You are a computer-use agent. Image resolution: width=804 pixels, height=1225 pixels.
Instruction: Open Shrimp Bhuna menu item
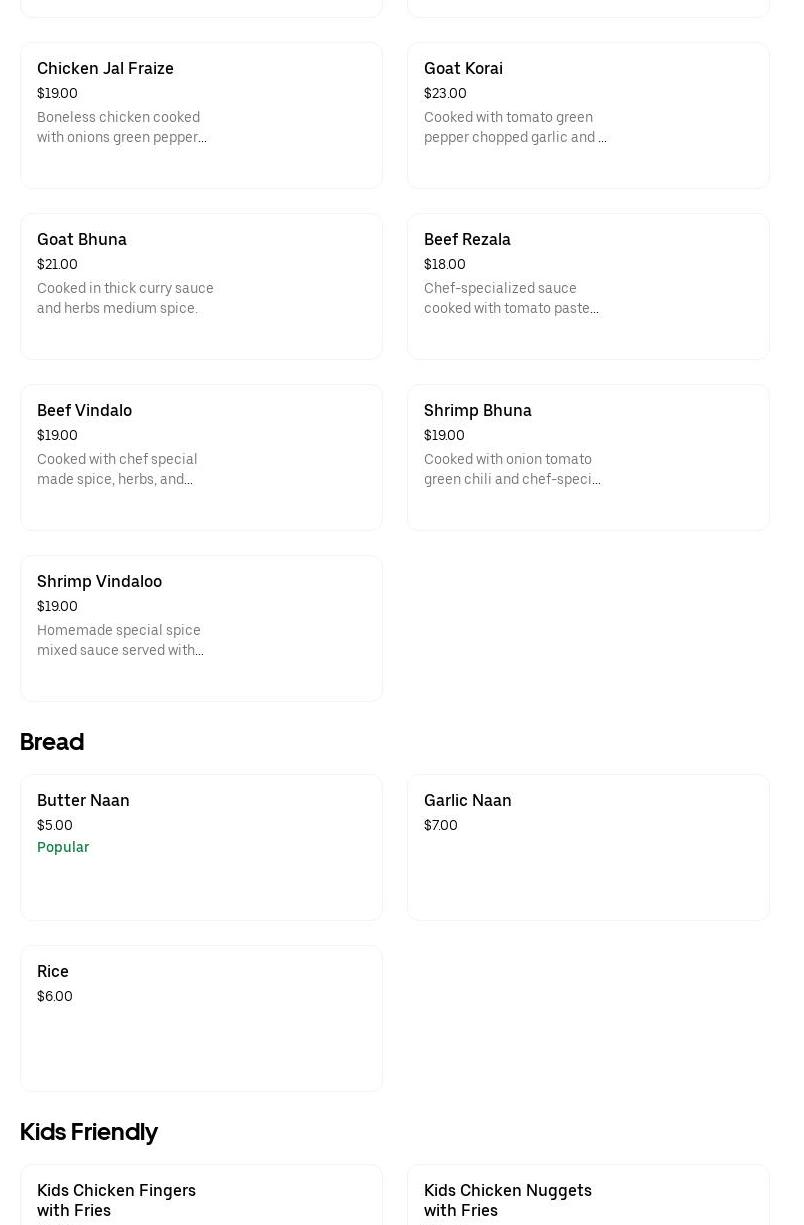pyautogui.click(x=477, y=411)
